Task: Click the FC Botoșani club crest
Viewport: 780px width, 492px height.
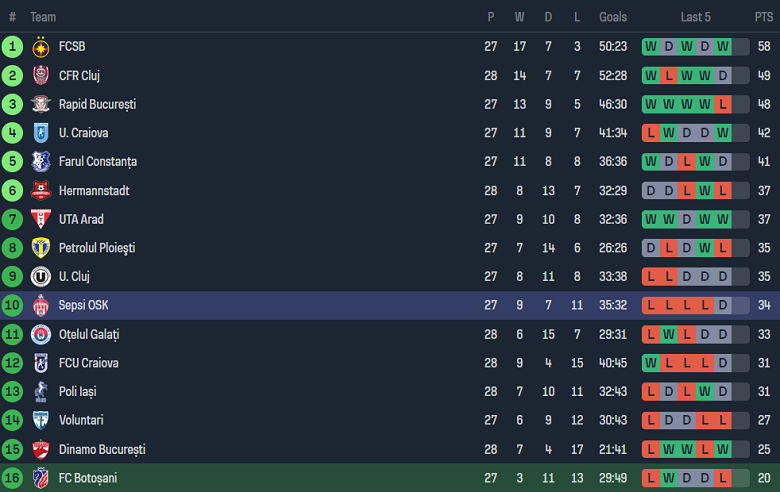Action: tap(41, 478)
